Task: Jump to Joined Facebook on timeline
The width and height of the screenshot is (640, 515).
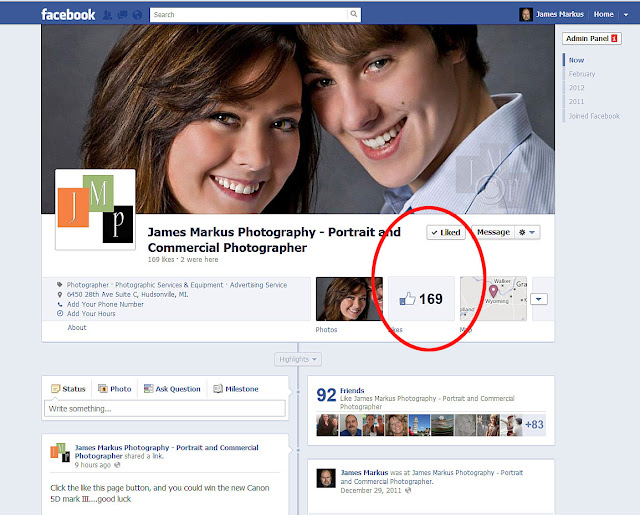Action: point(594,116)
